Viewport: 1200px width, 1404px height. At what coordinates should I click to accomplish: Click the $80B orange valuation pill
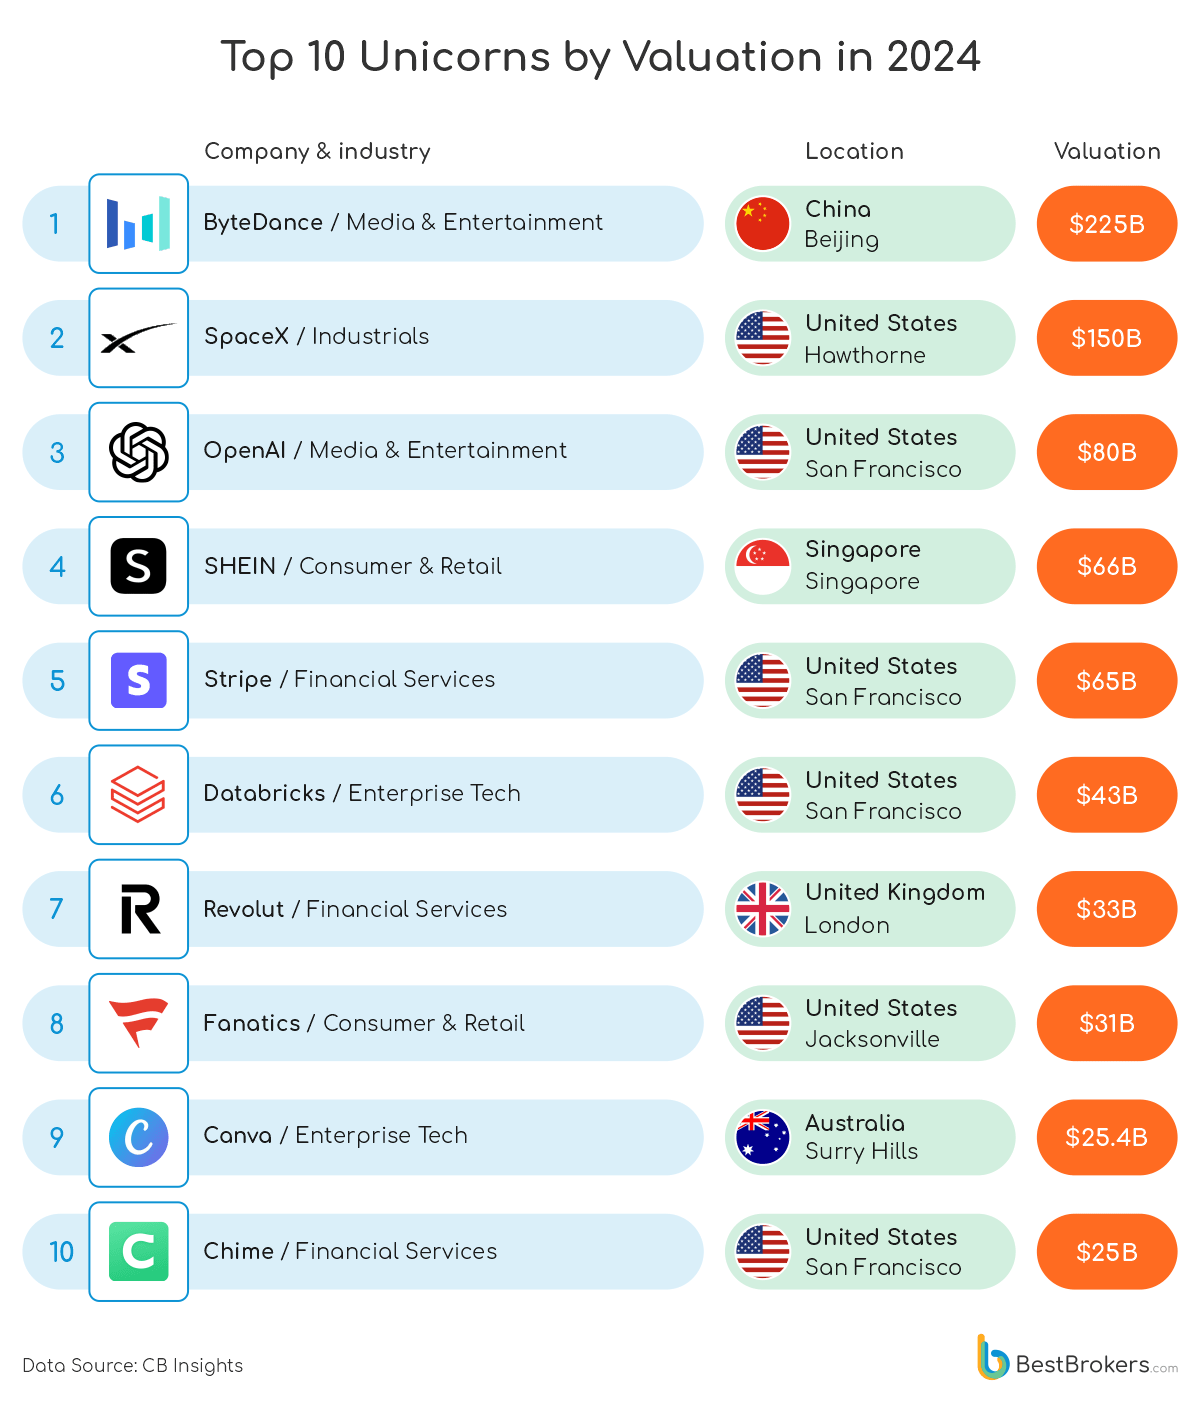pos(1107,452)
